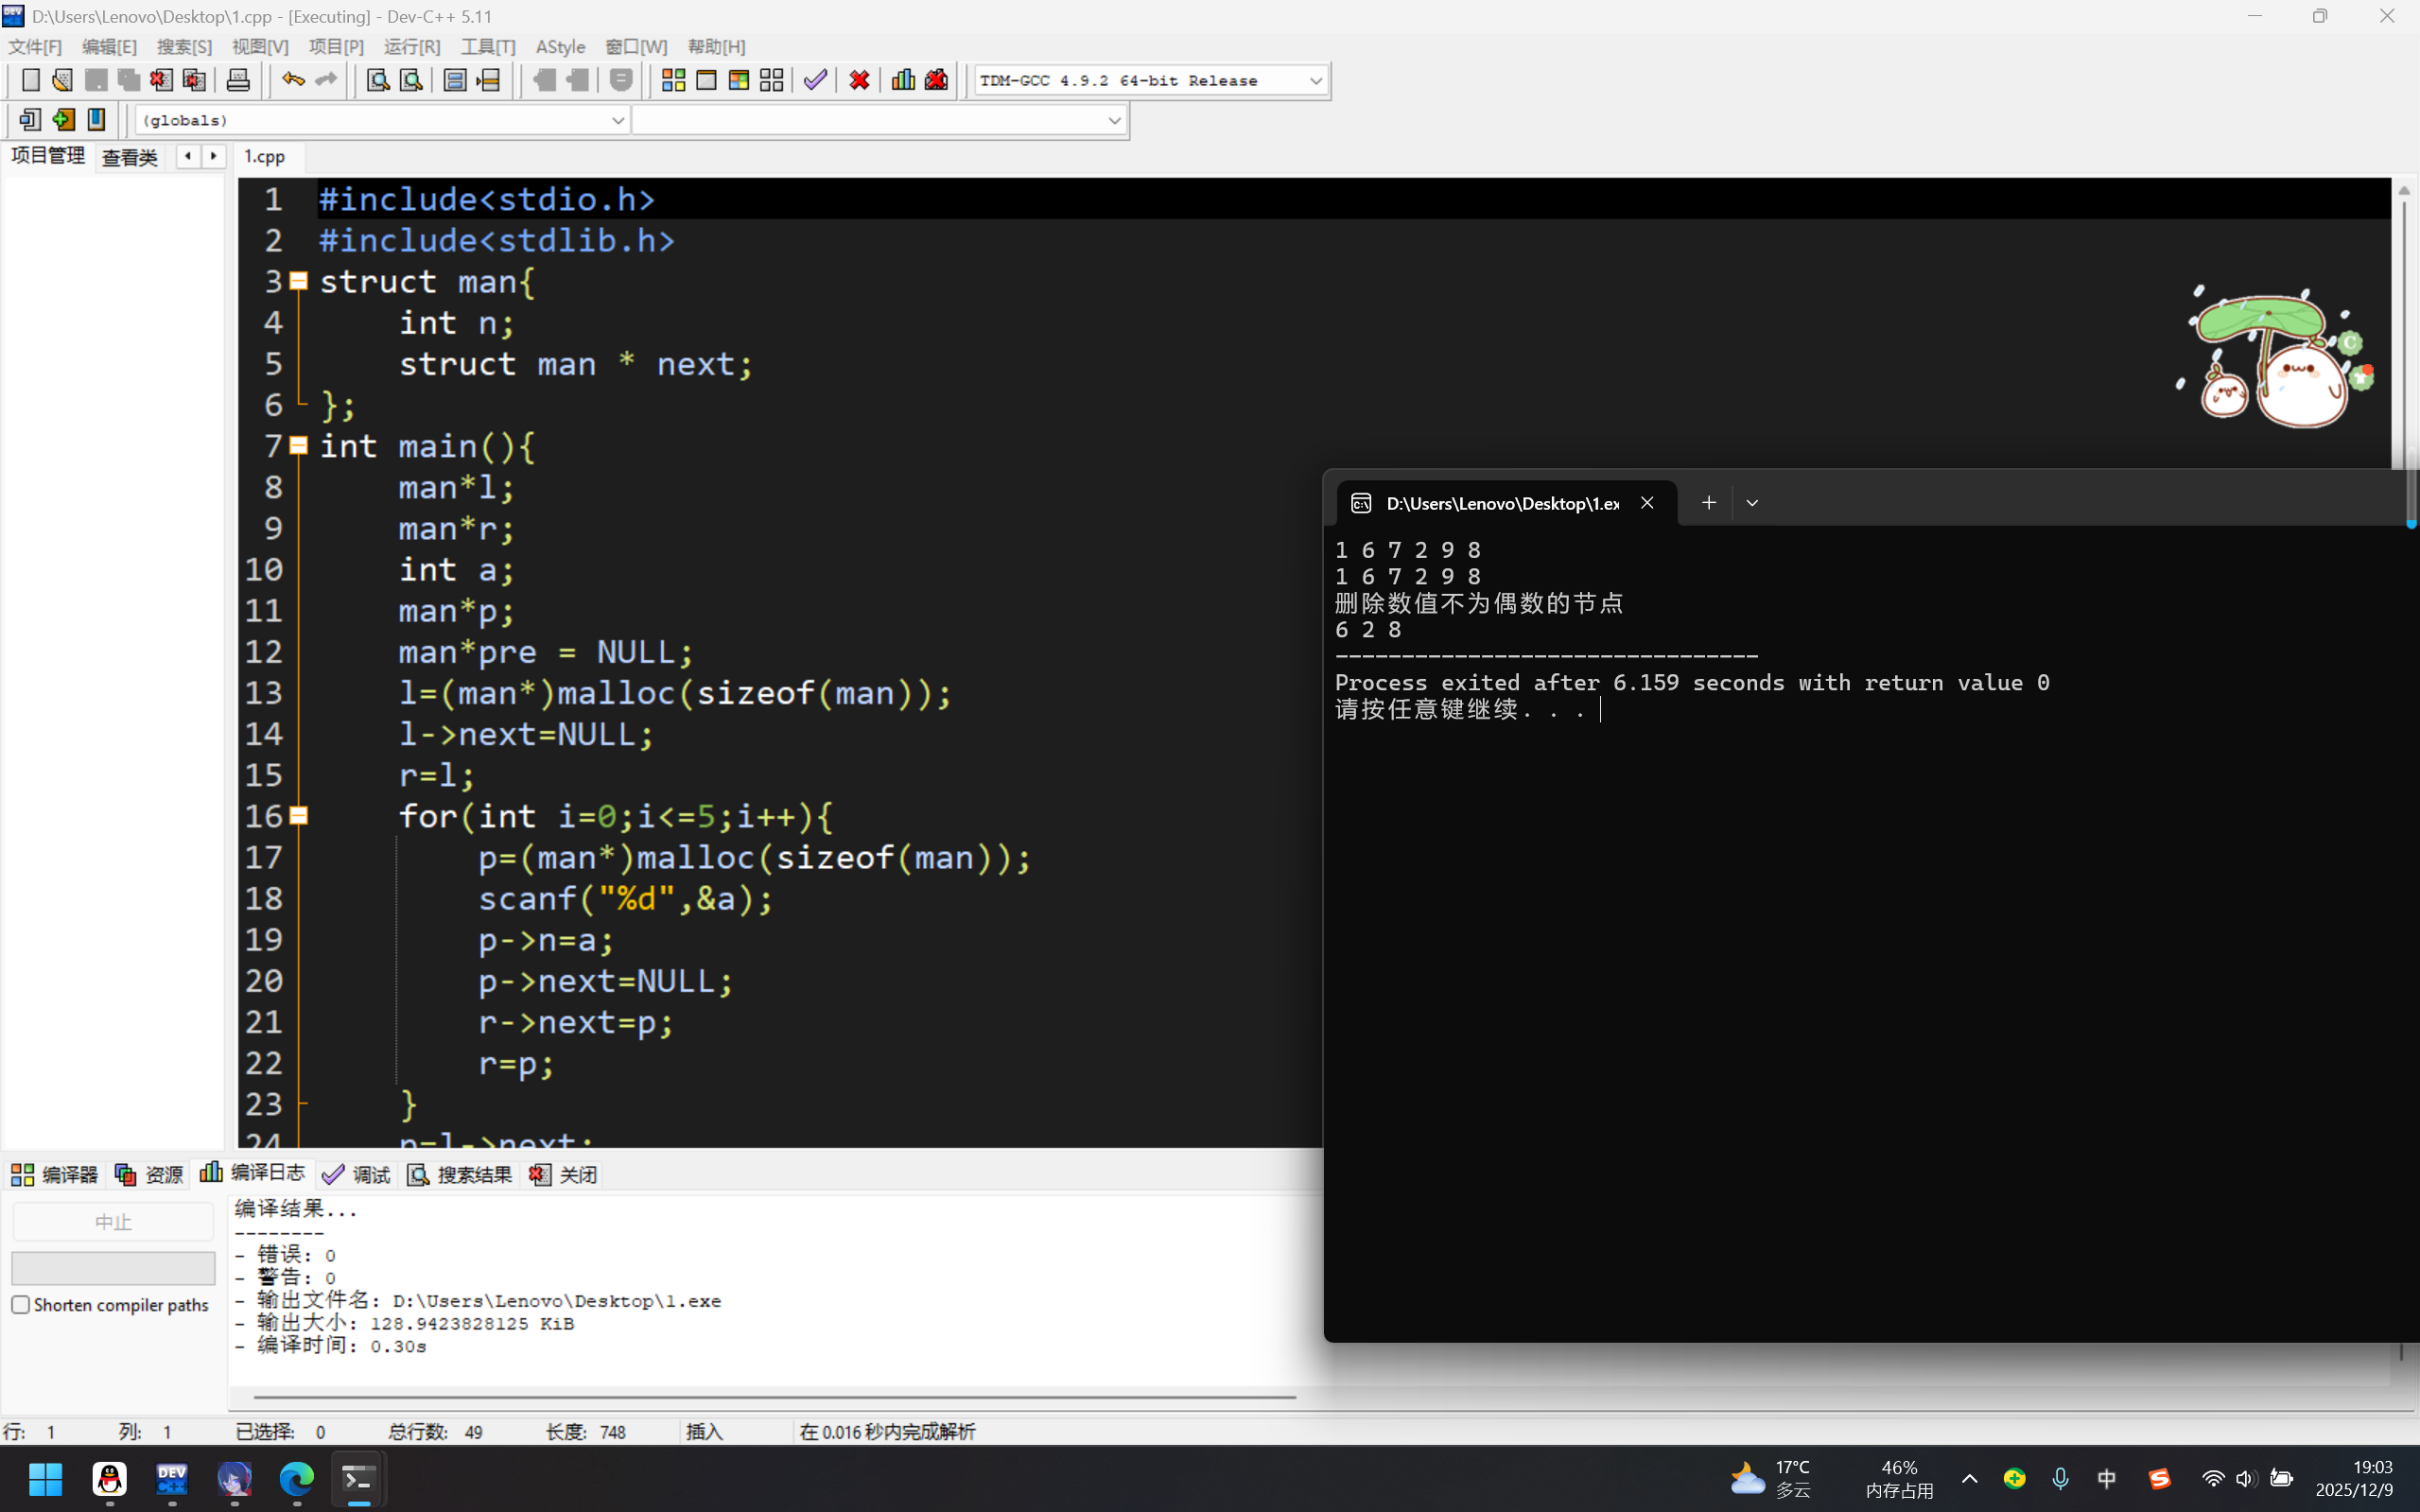2420x1512 pixels.
Task: Add a new terminal tab with plus button
Action: point(1708,503)
